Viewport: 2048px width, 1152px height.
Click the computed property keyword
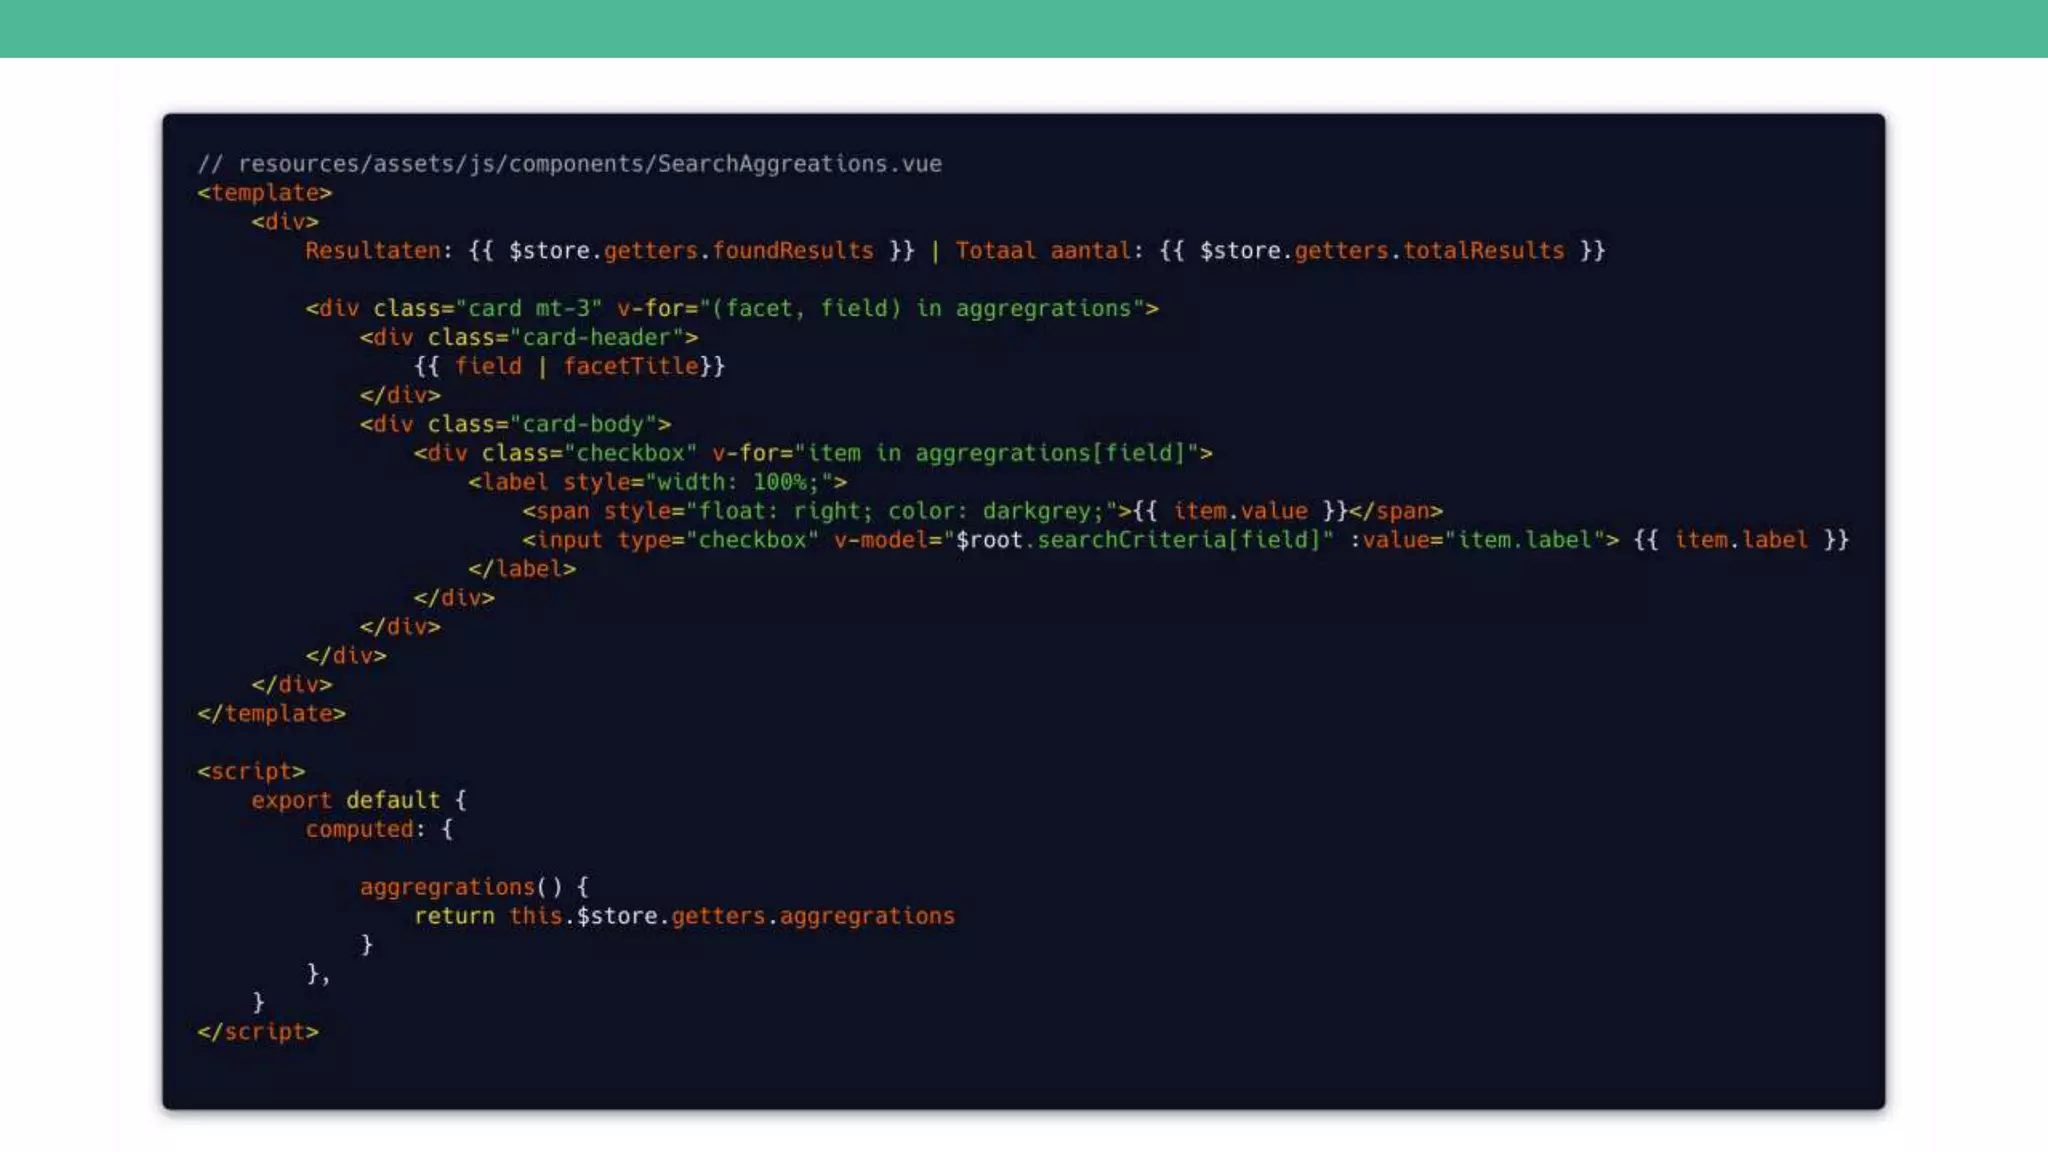pyautogui.click(x=359, y=830)
